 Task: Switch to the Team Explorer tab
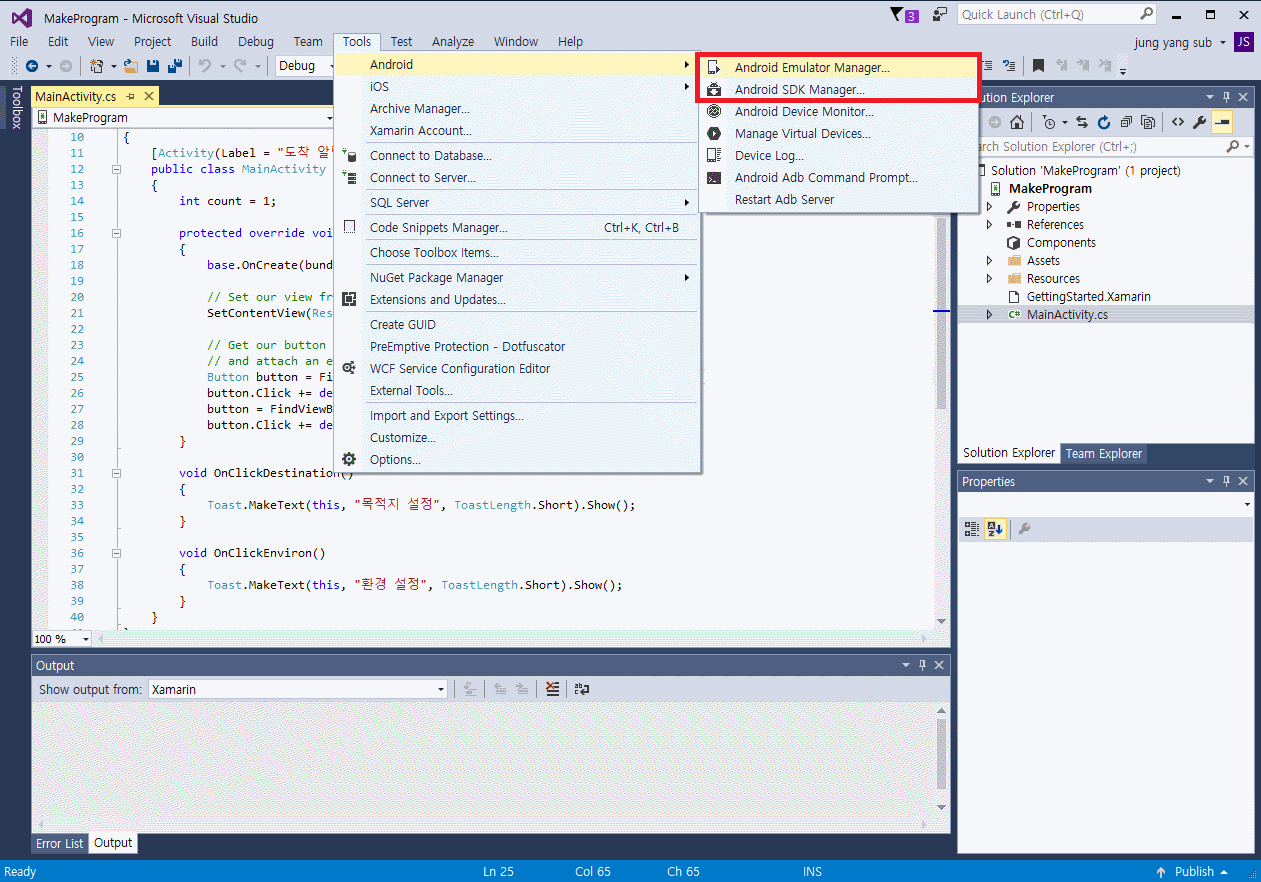click(1103, 454)
